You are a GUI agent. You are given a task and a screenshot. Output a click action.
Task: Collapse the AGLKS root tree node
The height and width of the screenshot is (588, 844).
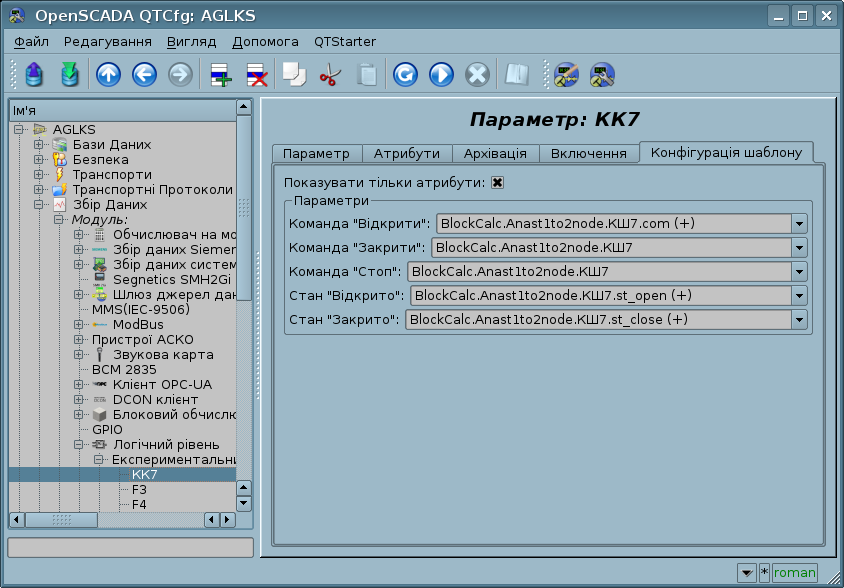19,129
